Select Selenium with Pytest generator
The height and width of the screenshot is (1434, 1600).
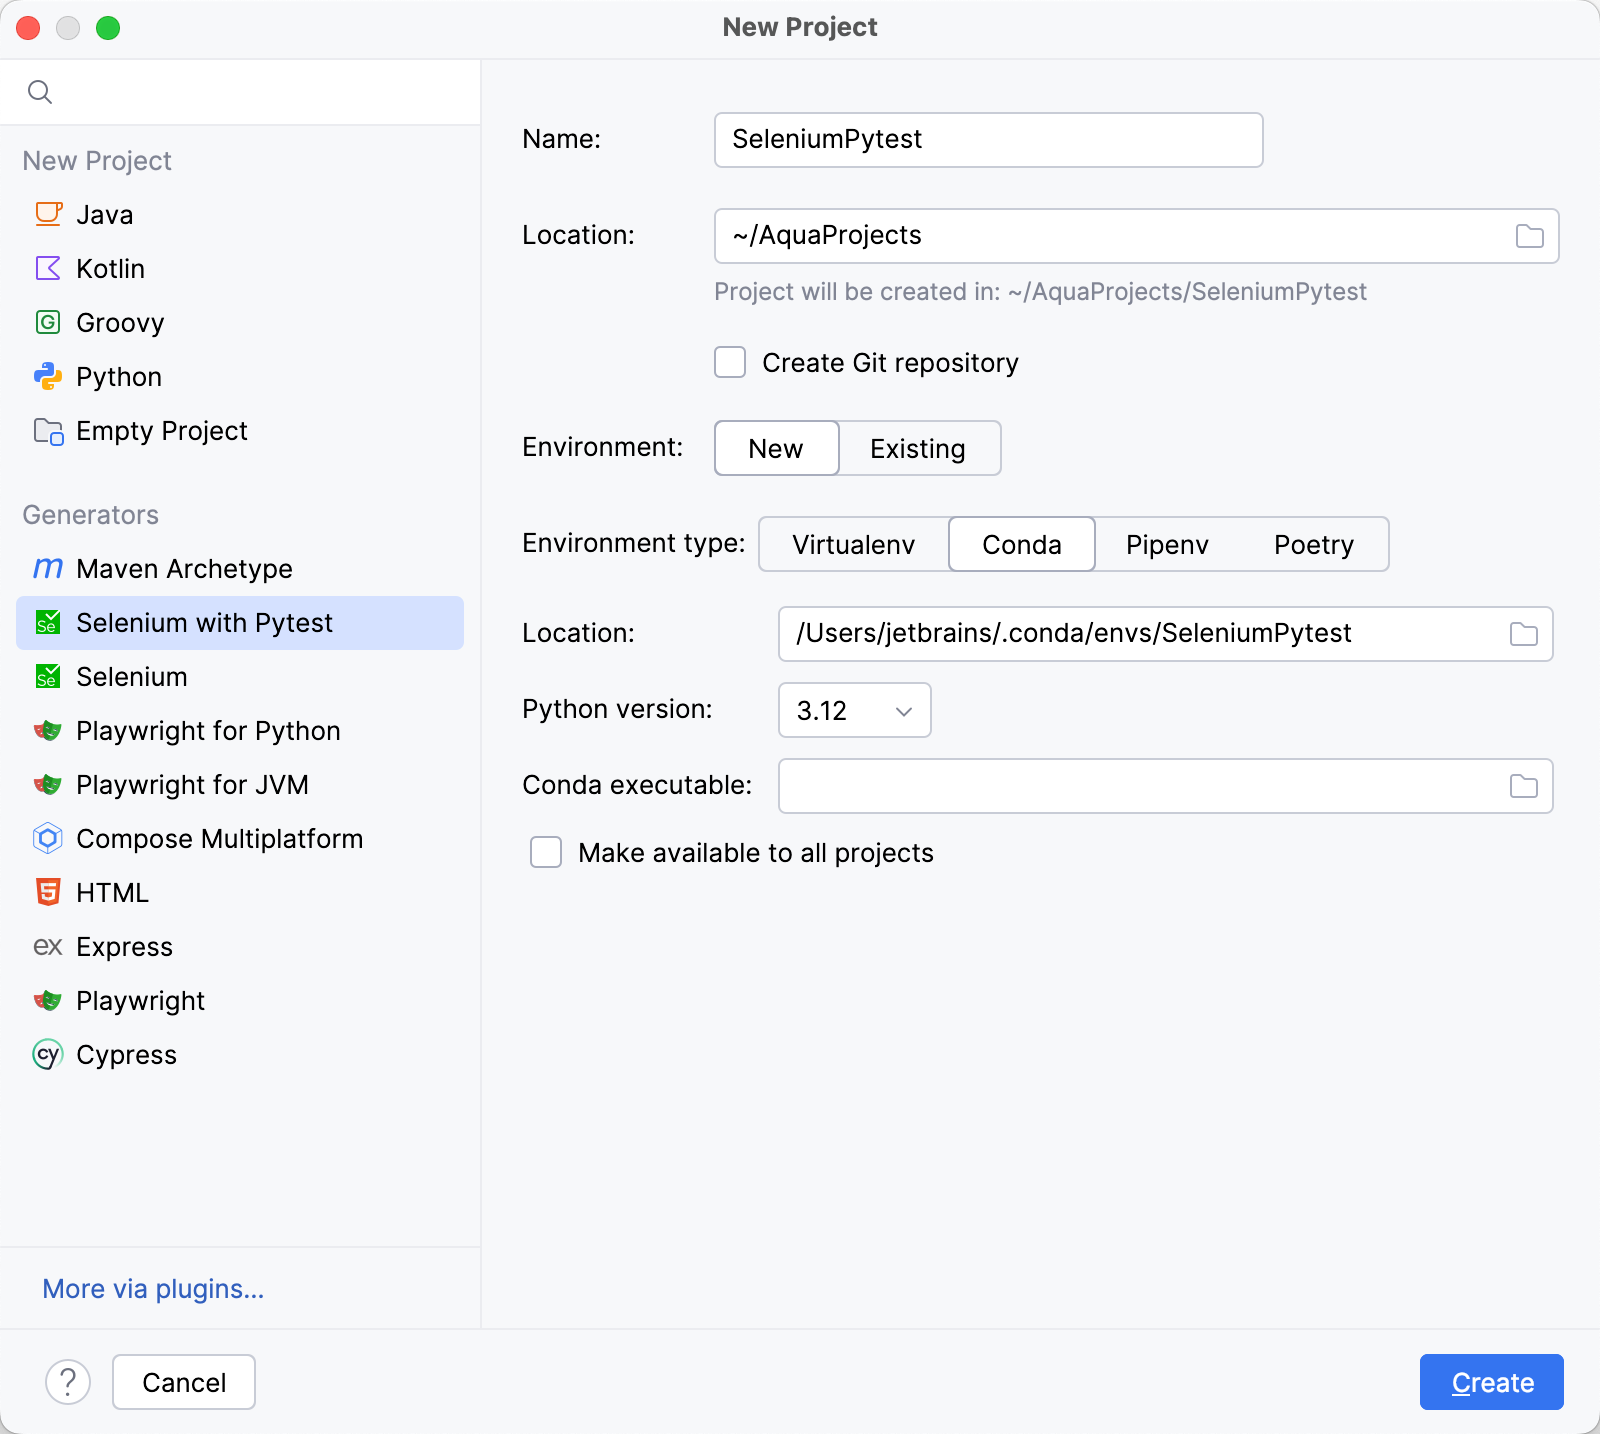click(x=240, y=622)
